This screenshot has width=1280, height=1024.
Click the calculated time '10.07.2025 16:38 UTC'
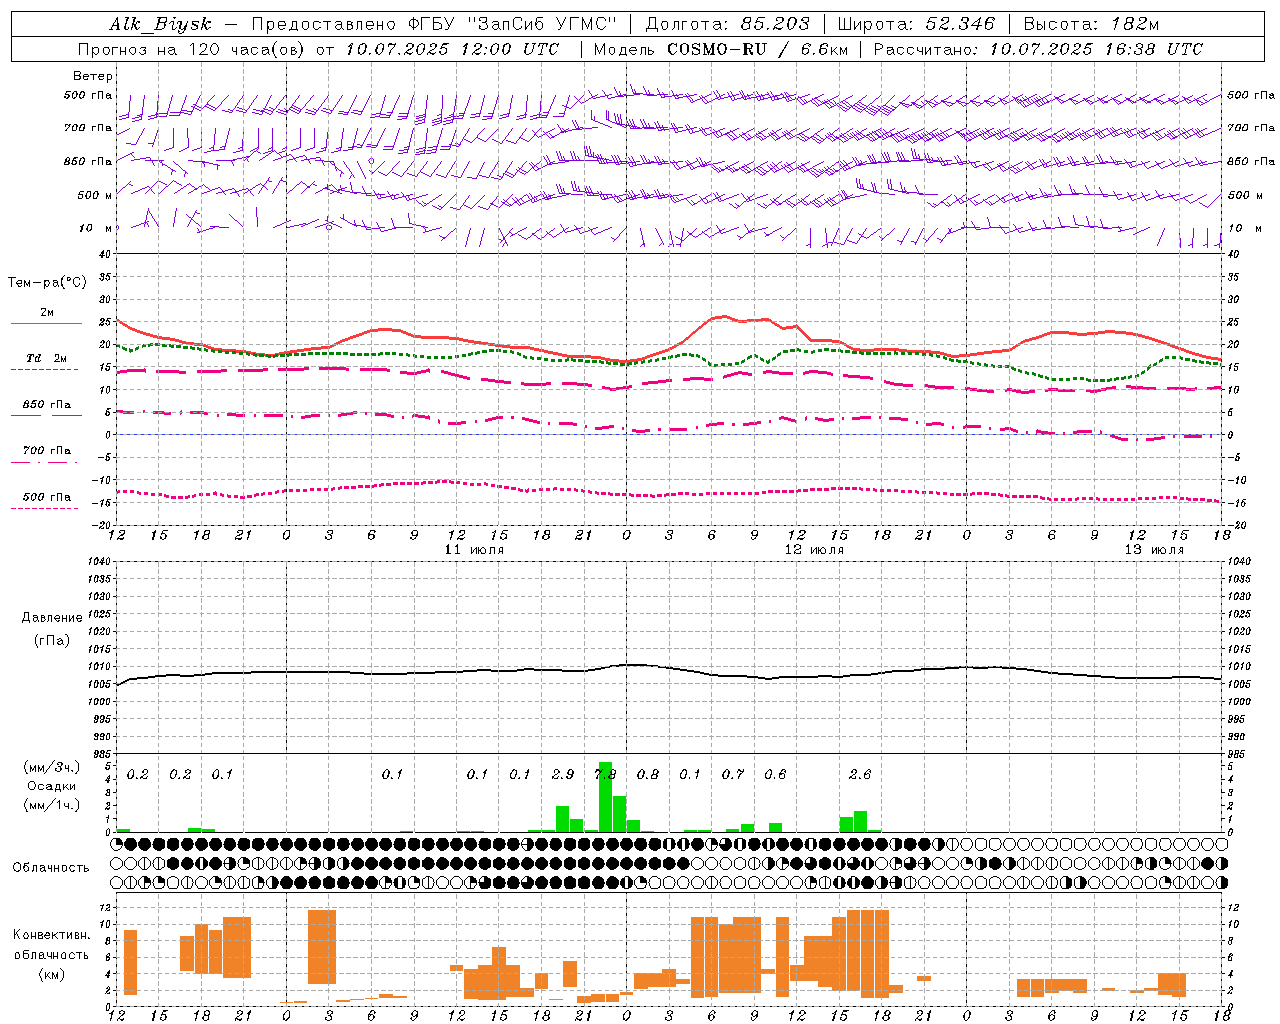[x=1097, y=49]
